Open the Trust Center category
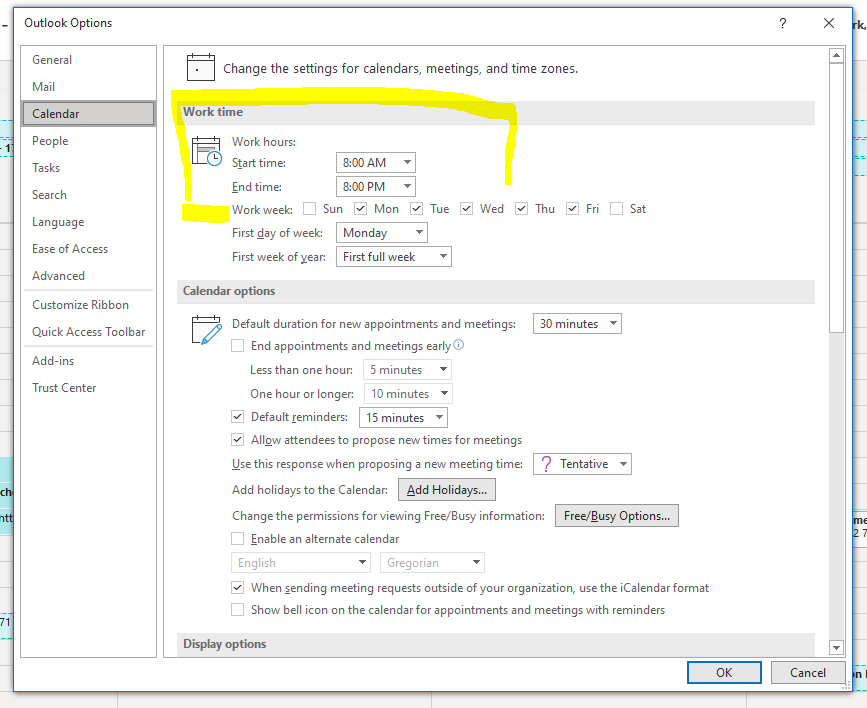 (x=88, y=388)
